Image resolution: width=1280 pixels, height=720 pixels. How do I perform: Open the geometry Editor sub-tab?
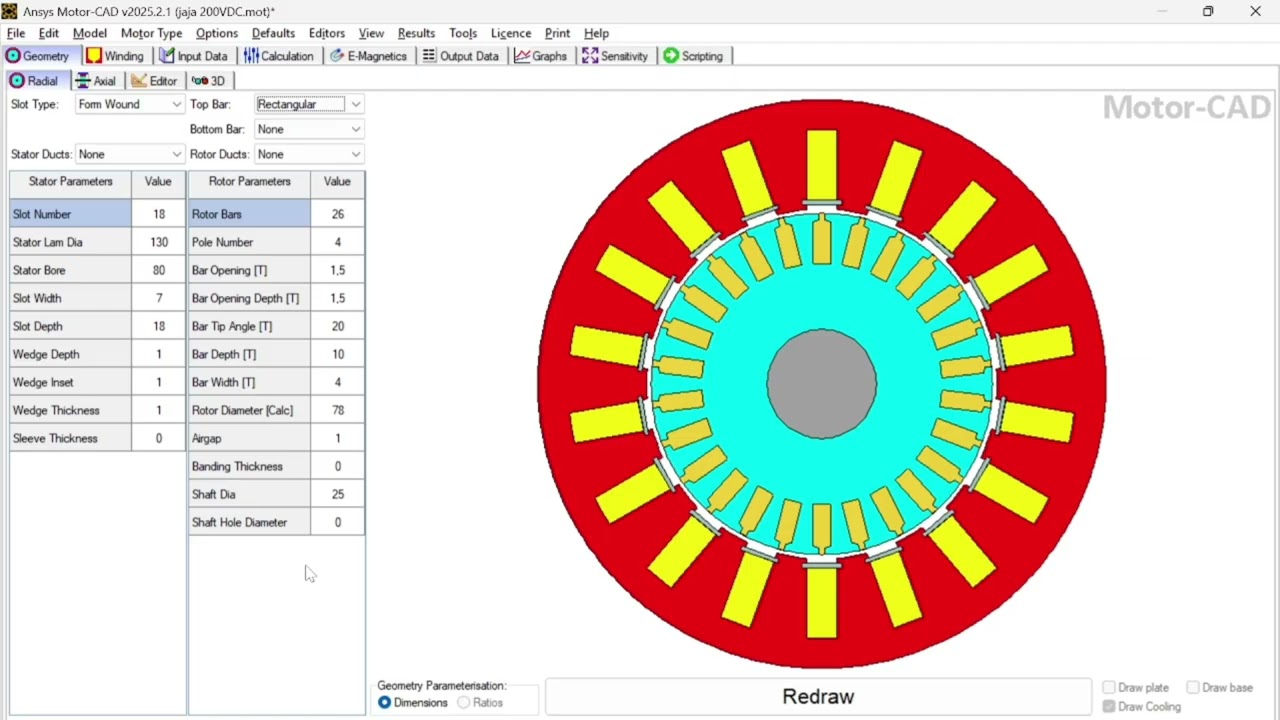(154, 81)
